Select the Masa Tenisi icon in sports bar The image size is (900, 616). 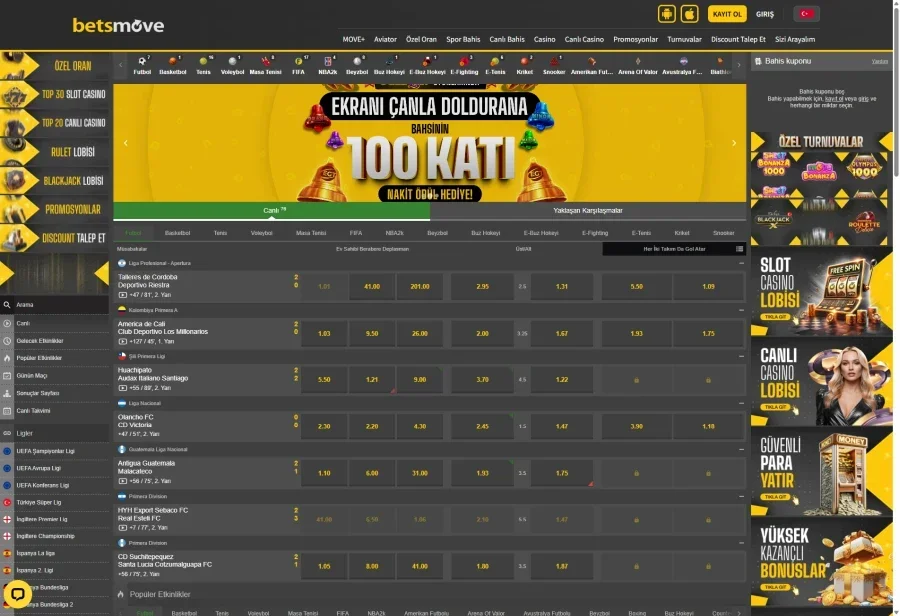(265, 61)
